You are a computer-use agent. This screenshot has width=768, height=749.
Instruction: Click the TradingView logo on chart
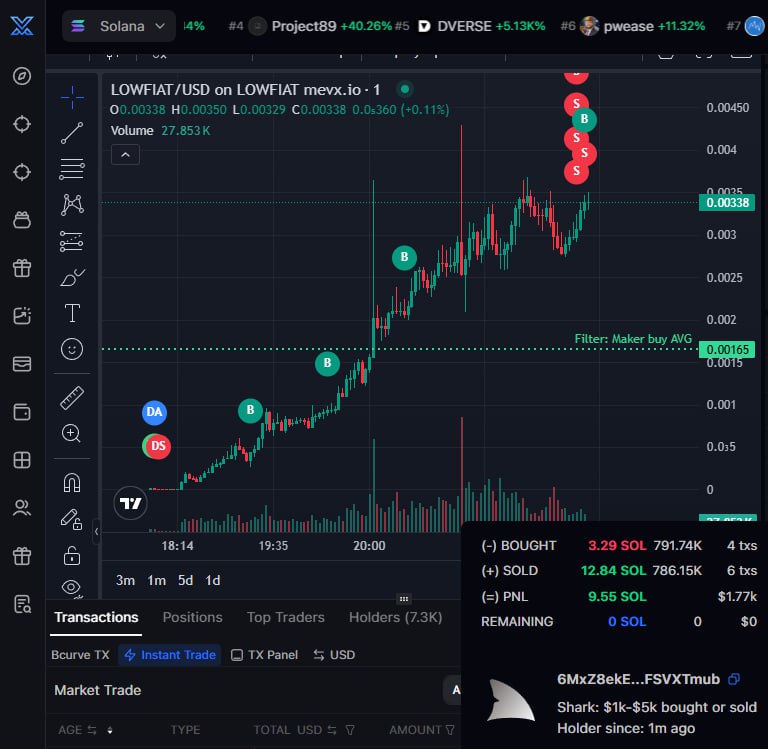(x=130, y=503)
